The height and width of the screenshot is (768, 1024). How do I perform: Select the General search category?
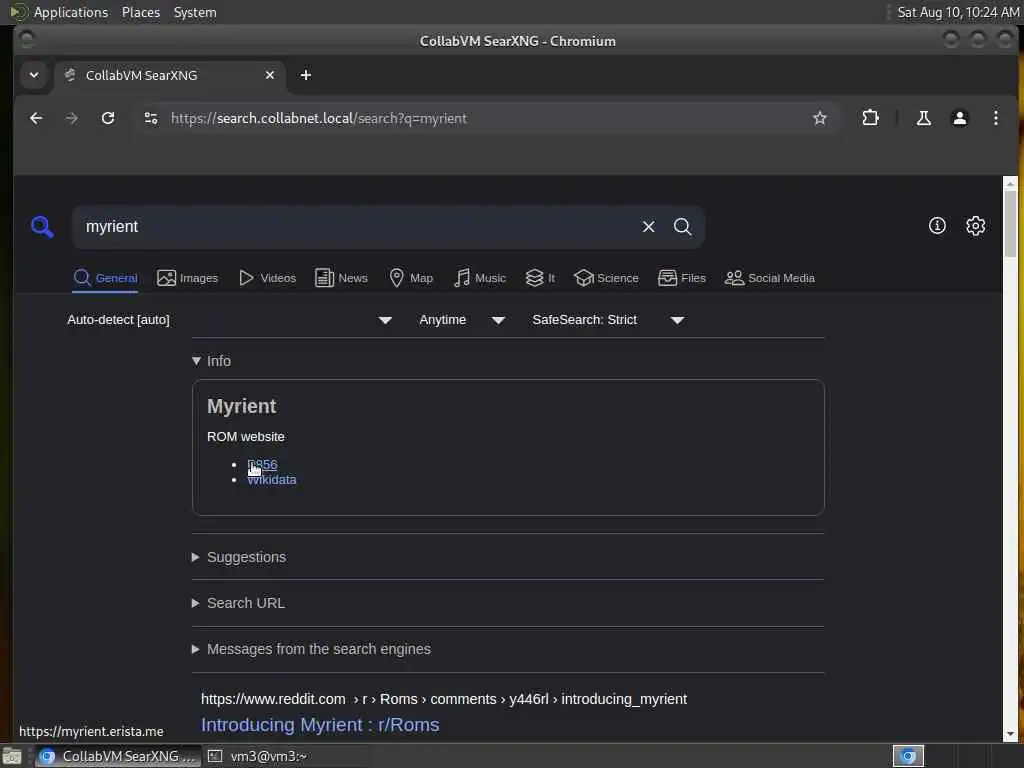point(105,278)
